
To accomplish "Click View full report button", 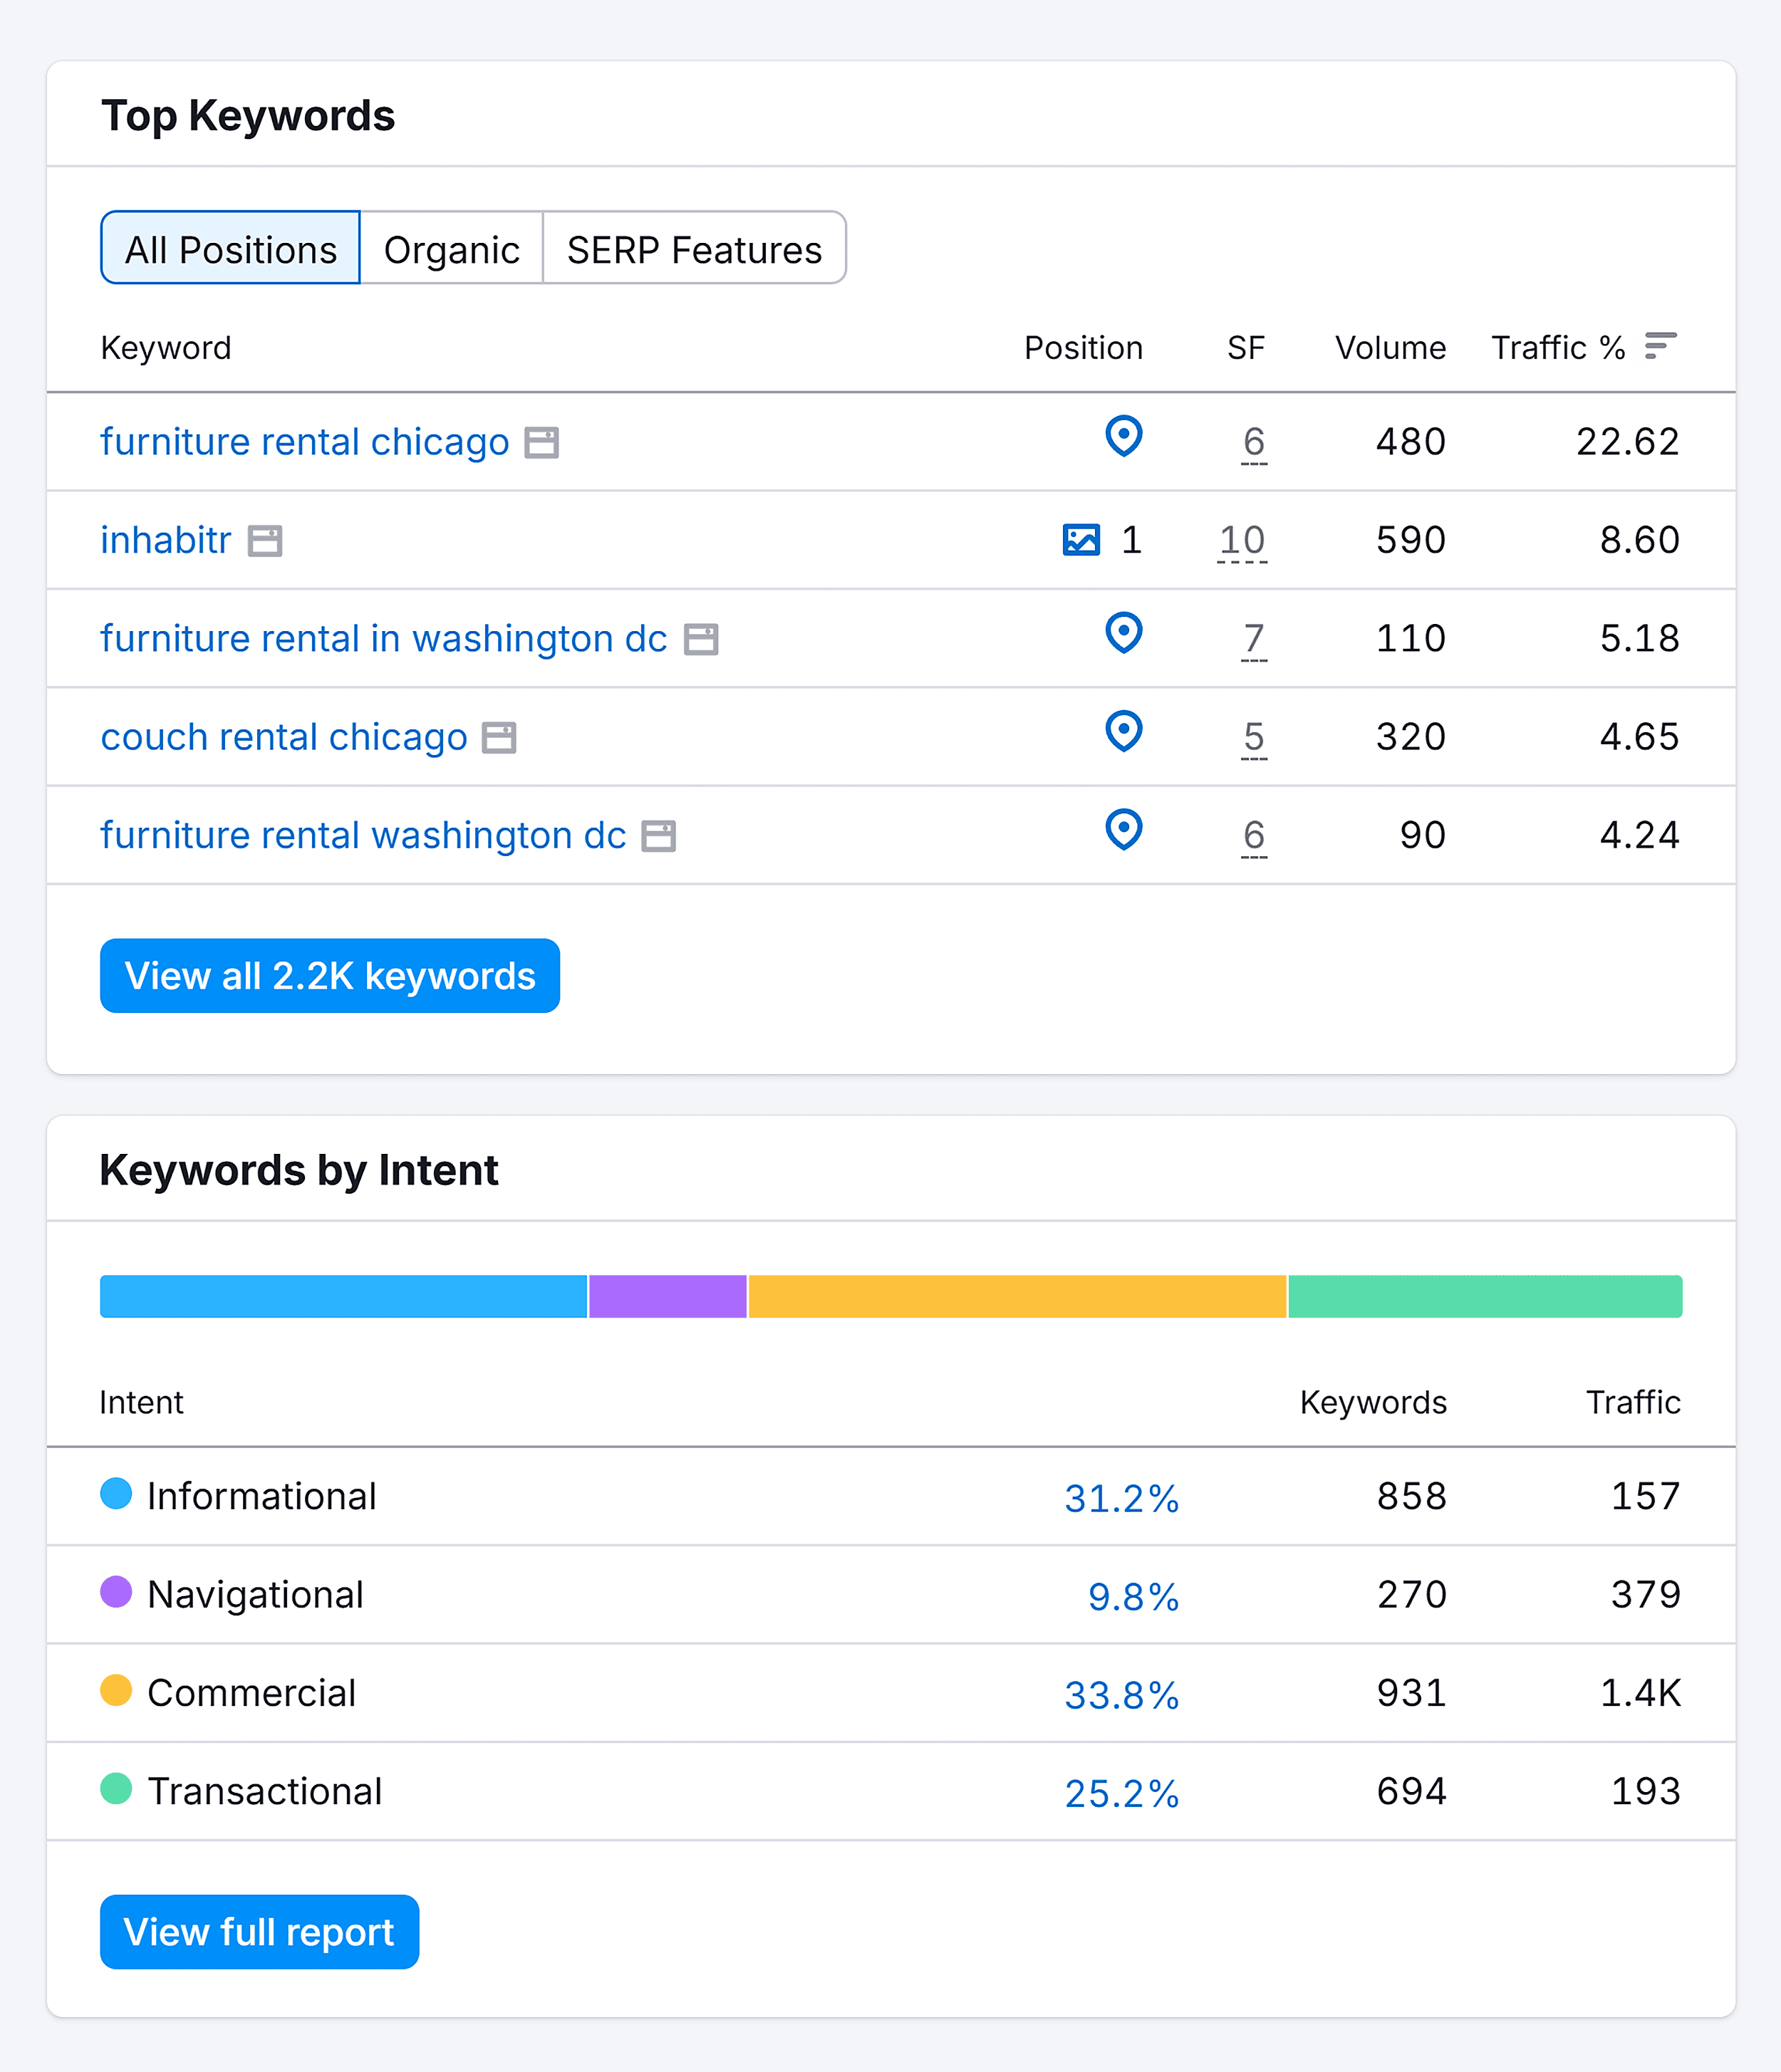I will coord(259,1932).
